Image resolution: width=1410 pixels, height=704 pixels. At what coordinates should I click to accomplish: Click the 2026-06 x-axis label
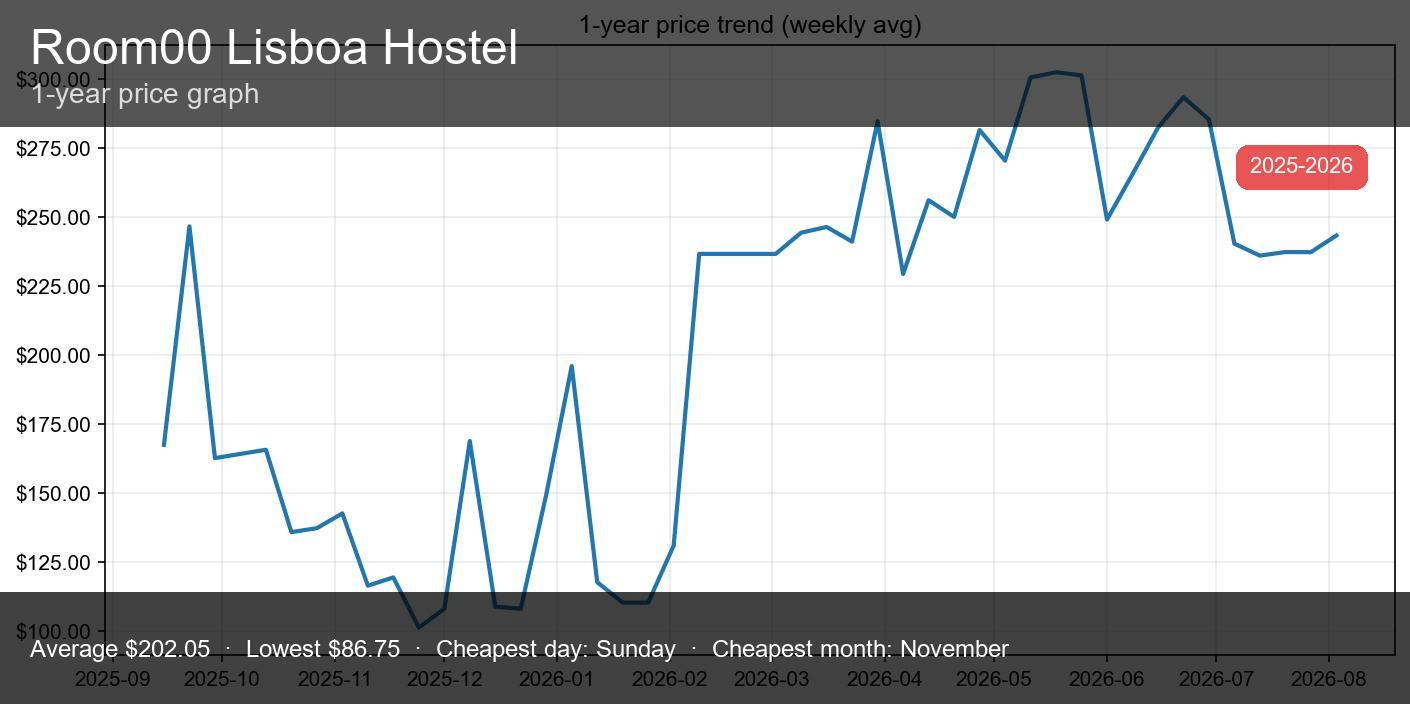pyautogui.click(x=1106, y=679)
